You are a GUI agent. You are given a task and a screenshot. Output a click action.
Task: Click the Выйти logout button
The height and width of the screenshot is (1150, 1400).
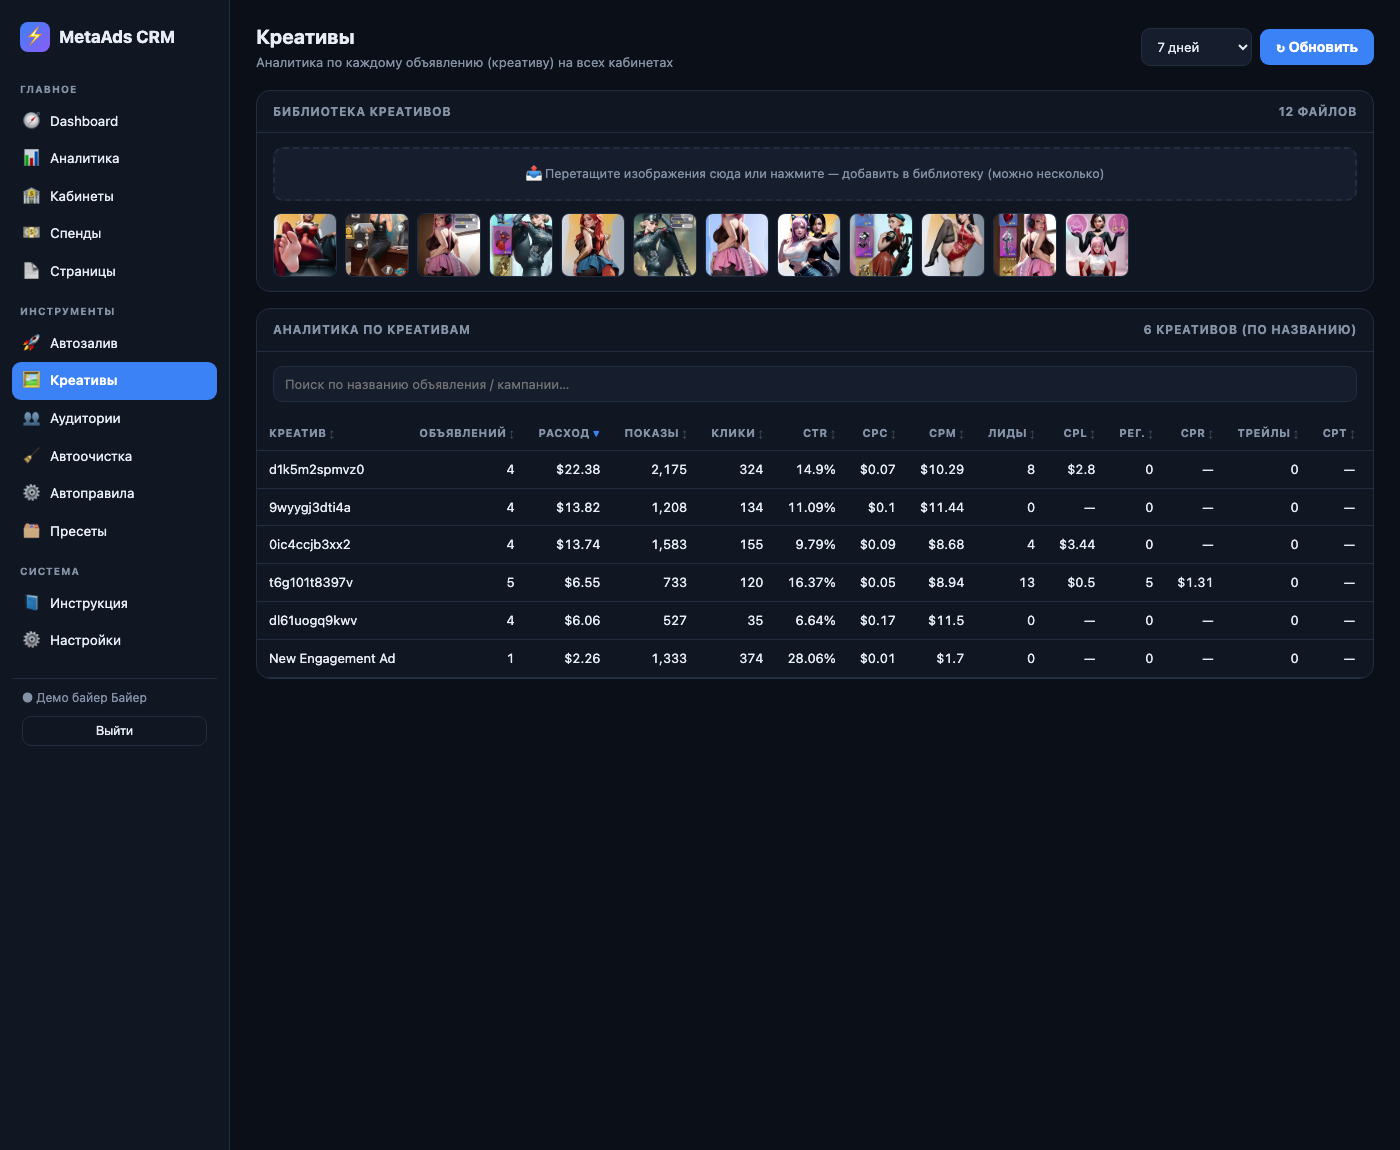(x=114, y=731)
